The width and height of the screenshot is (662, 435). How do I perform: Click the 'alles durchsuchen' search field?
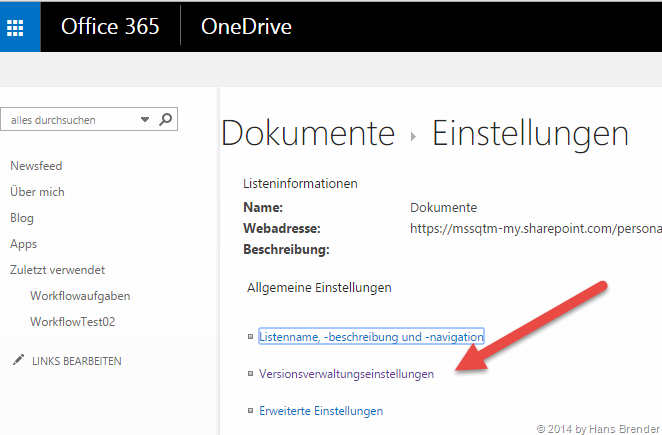tap(70, 120)
